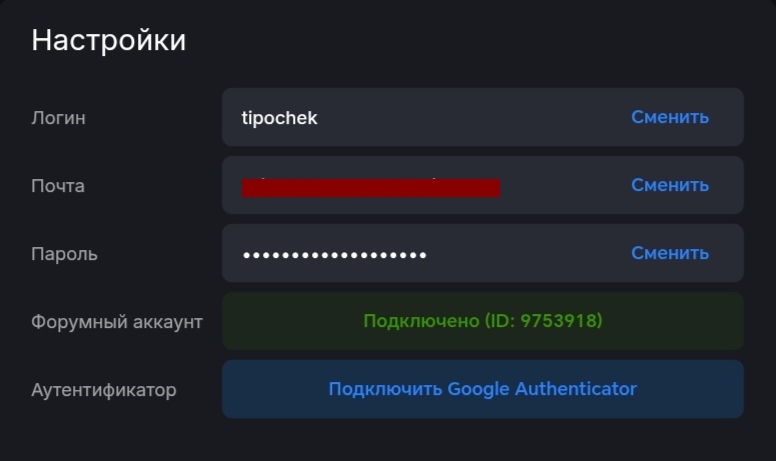This screenshot has height=461, width=776.
Task: Click the Почта label
Action: [x=58, y=186]
